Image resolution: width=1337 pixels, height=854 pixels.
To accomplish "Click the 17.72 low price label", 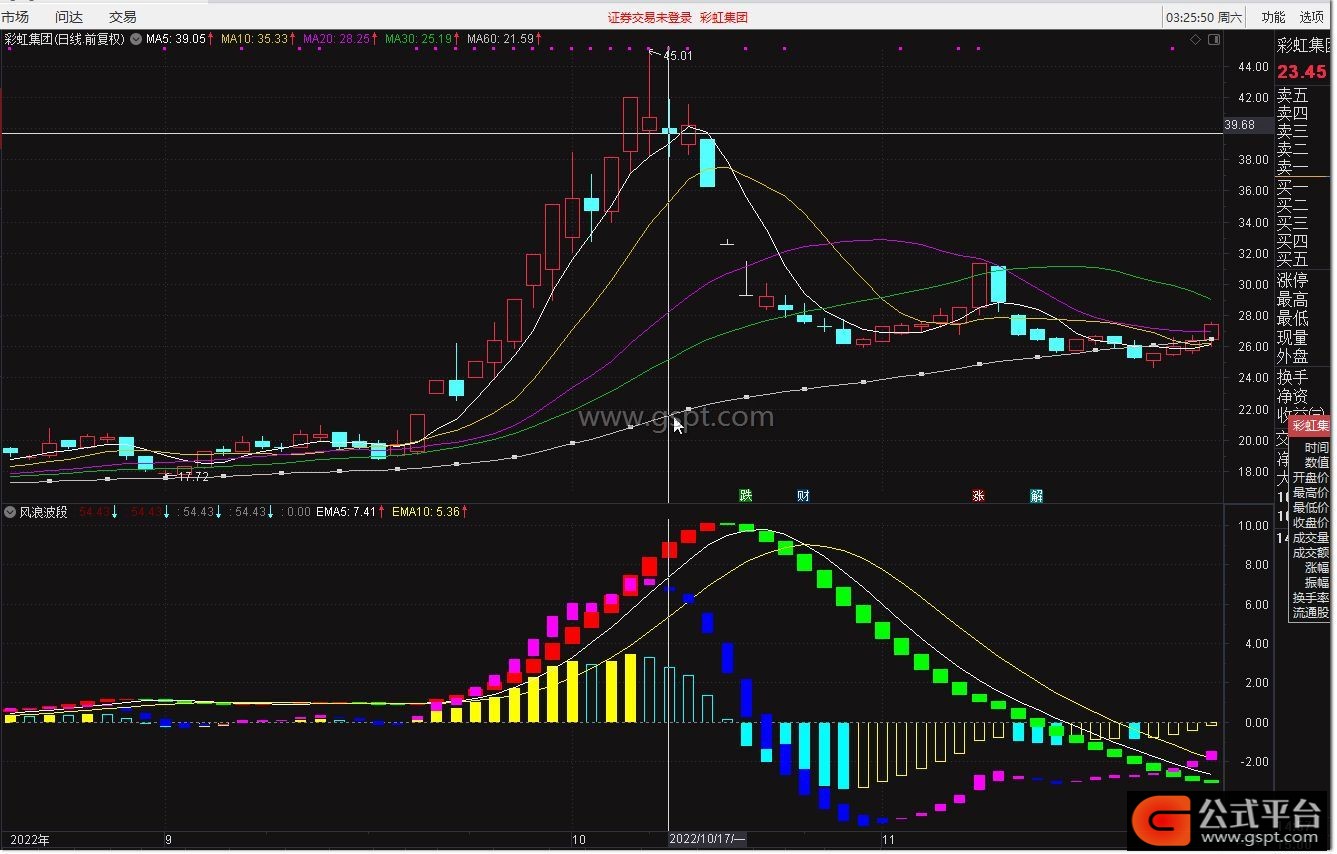I will click(193, 477).
